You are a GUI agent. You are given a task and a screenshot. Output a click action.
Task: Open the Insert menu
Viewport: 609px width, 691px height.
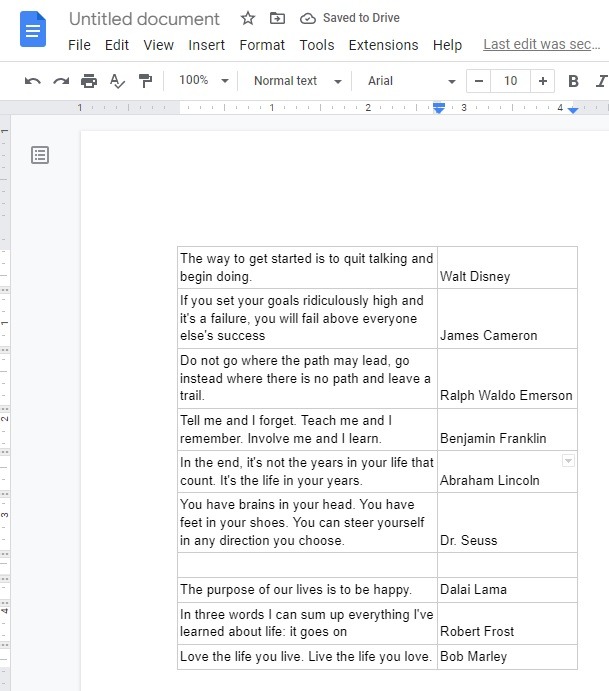pos(206,45)
